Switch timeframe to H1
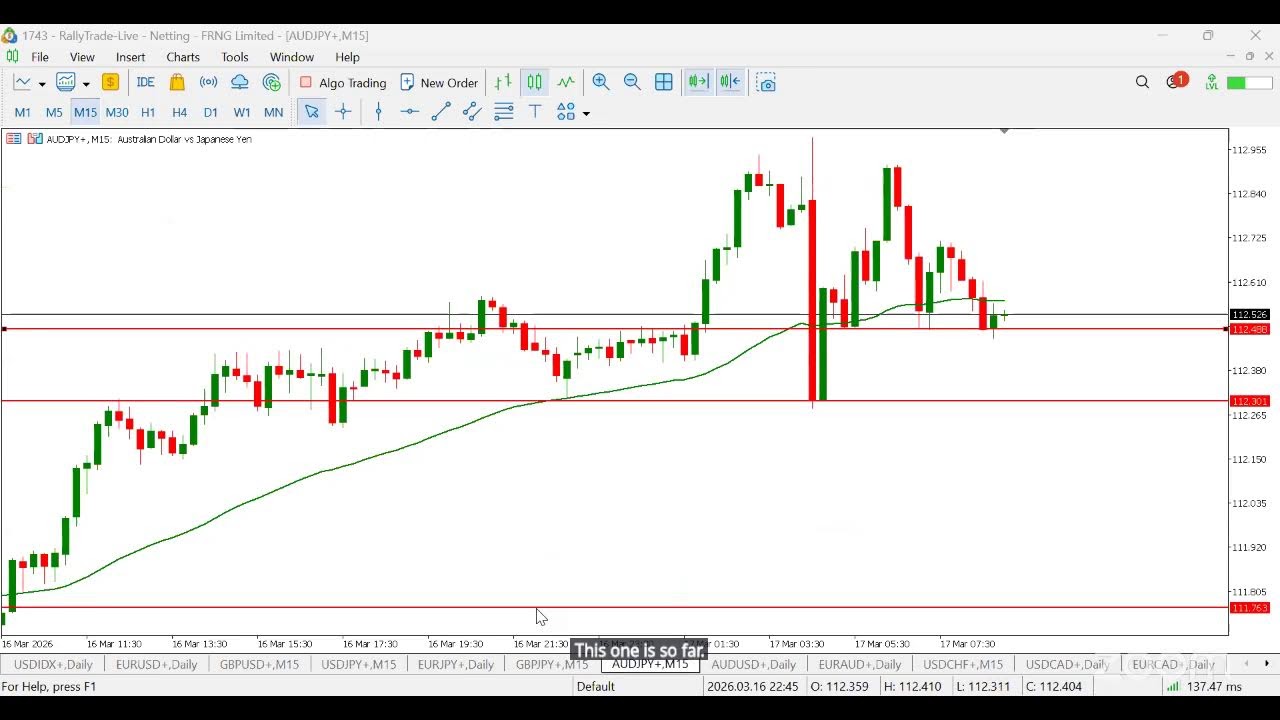Screen dimensions: 1280x720 tap(148, 112)
